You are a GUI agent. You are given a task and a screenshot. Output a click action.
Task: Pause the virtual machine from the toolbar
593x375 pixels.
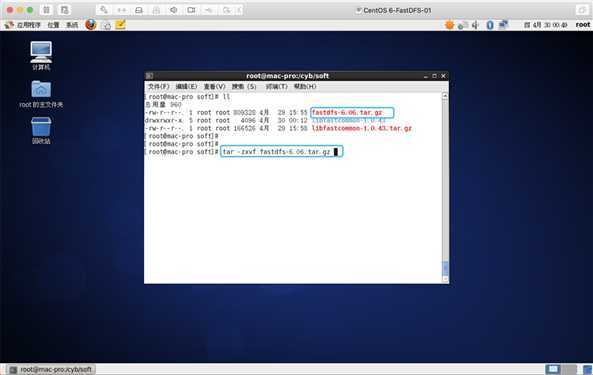46,10
